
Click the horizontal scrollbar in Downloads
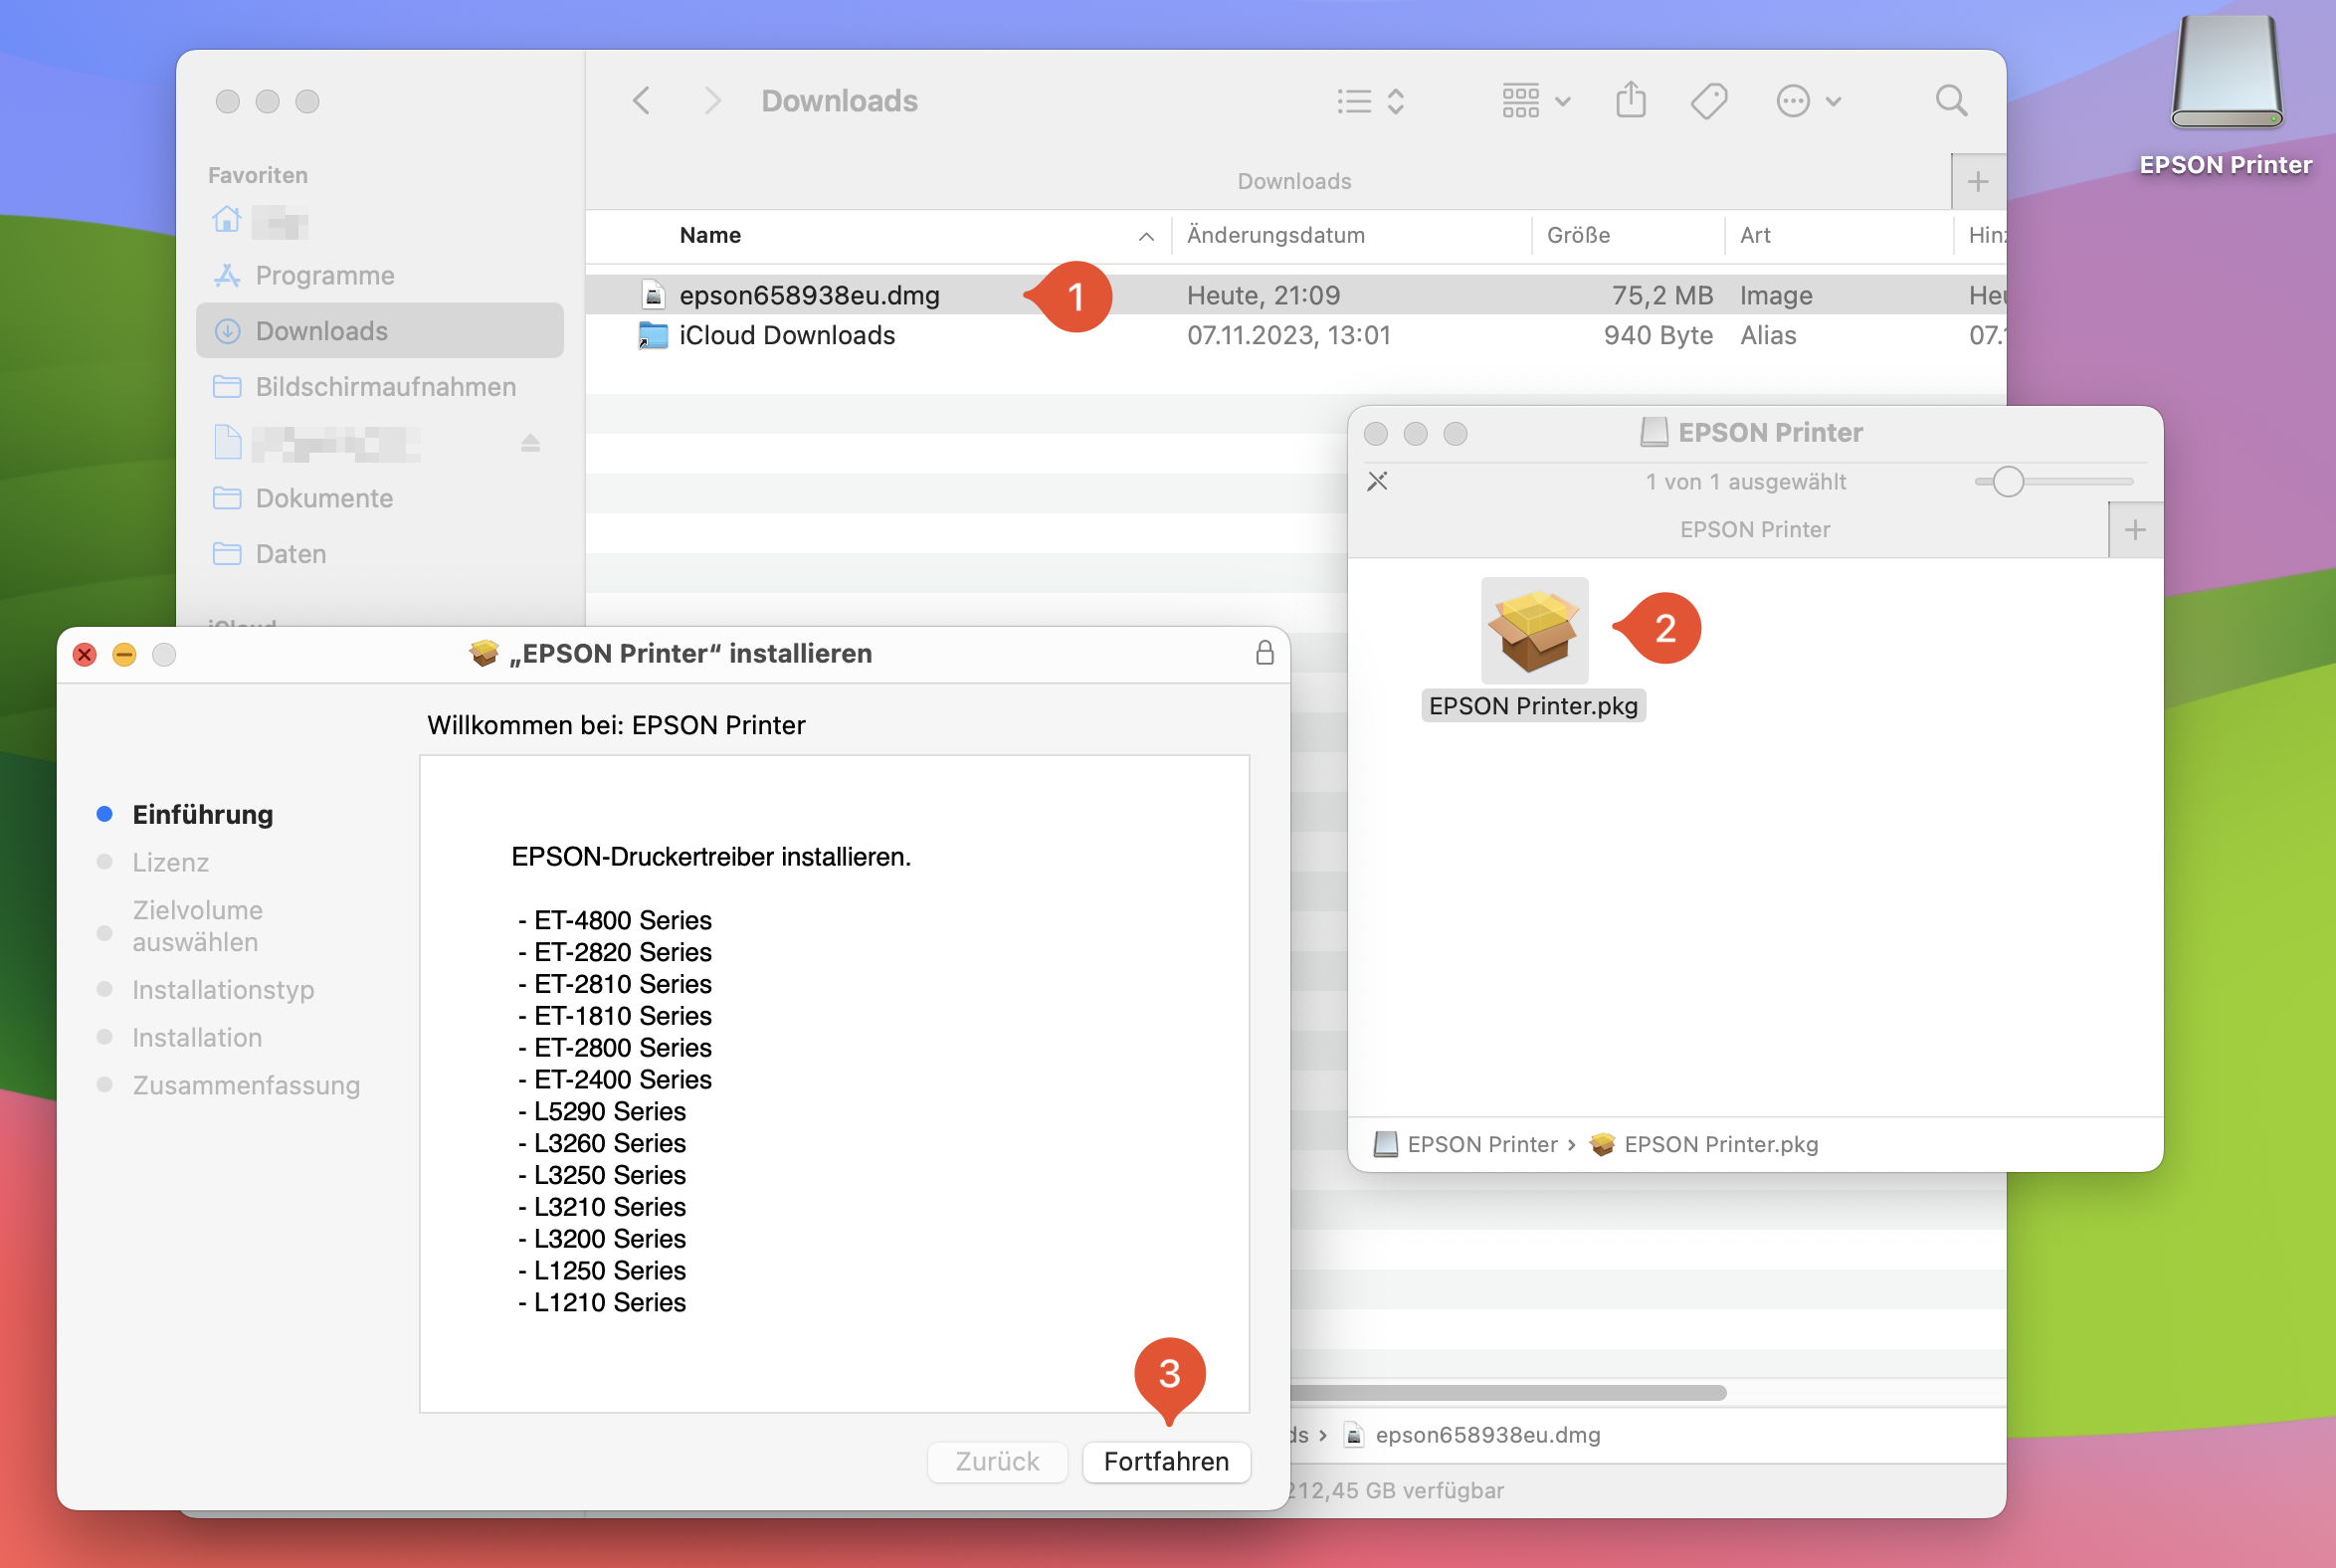point(1508,1392)
